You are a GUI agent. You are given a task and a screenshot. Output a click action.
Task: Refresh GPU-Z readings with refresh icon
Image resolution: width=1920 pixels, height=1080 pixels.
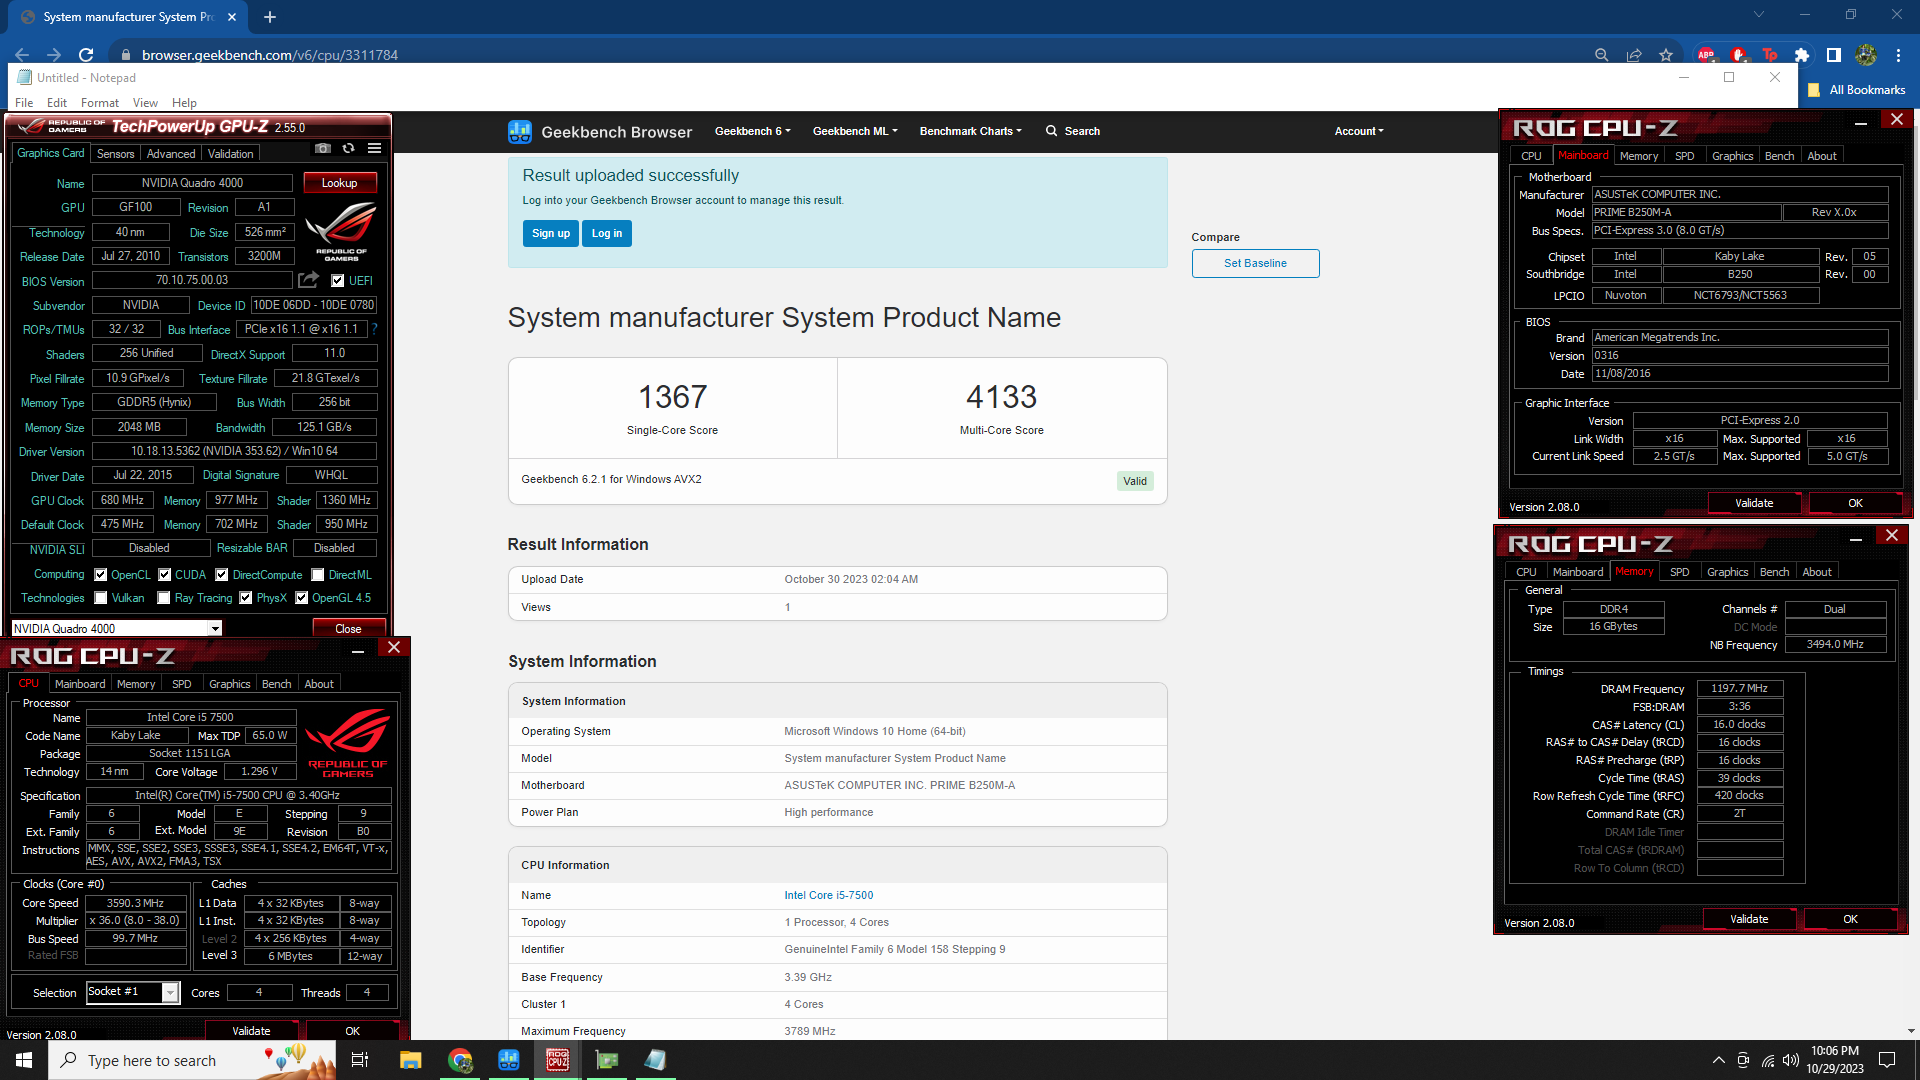click(348, 148)
